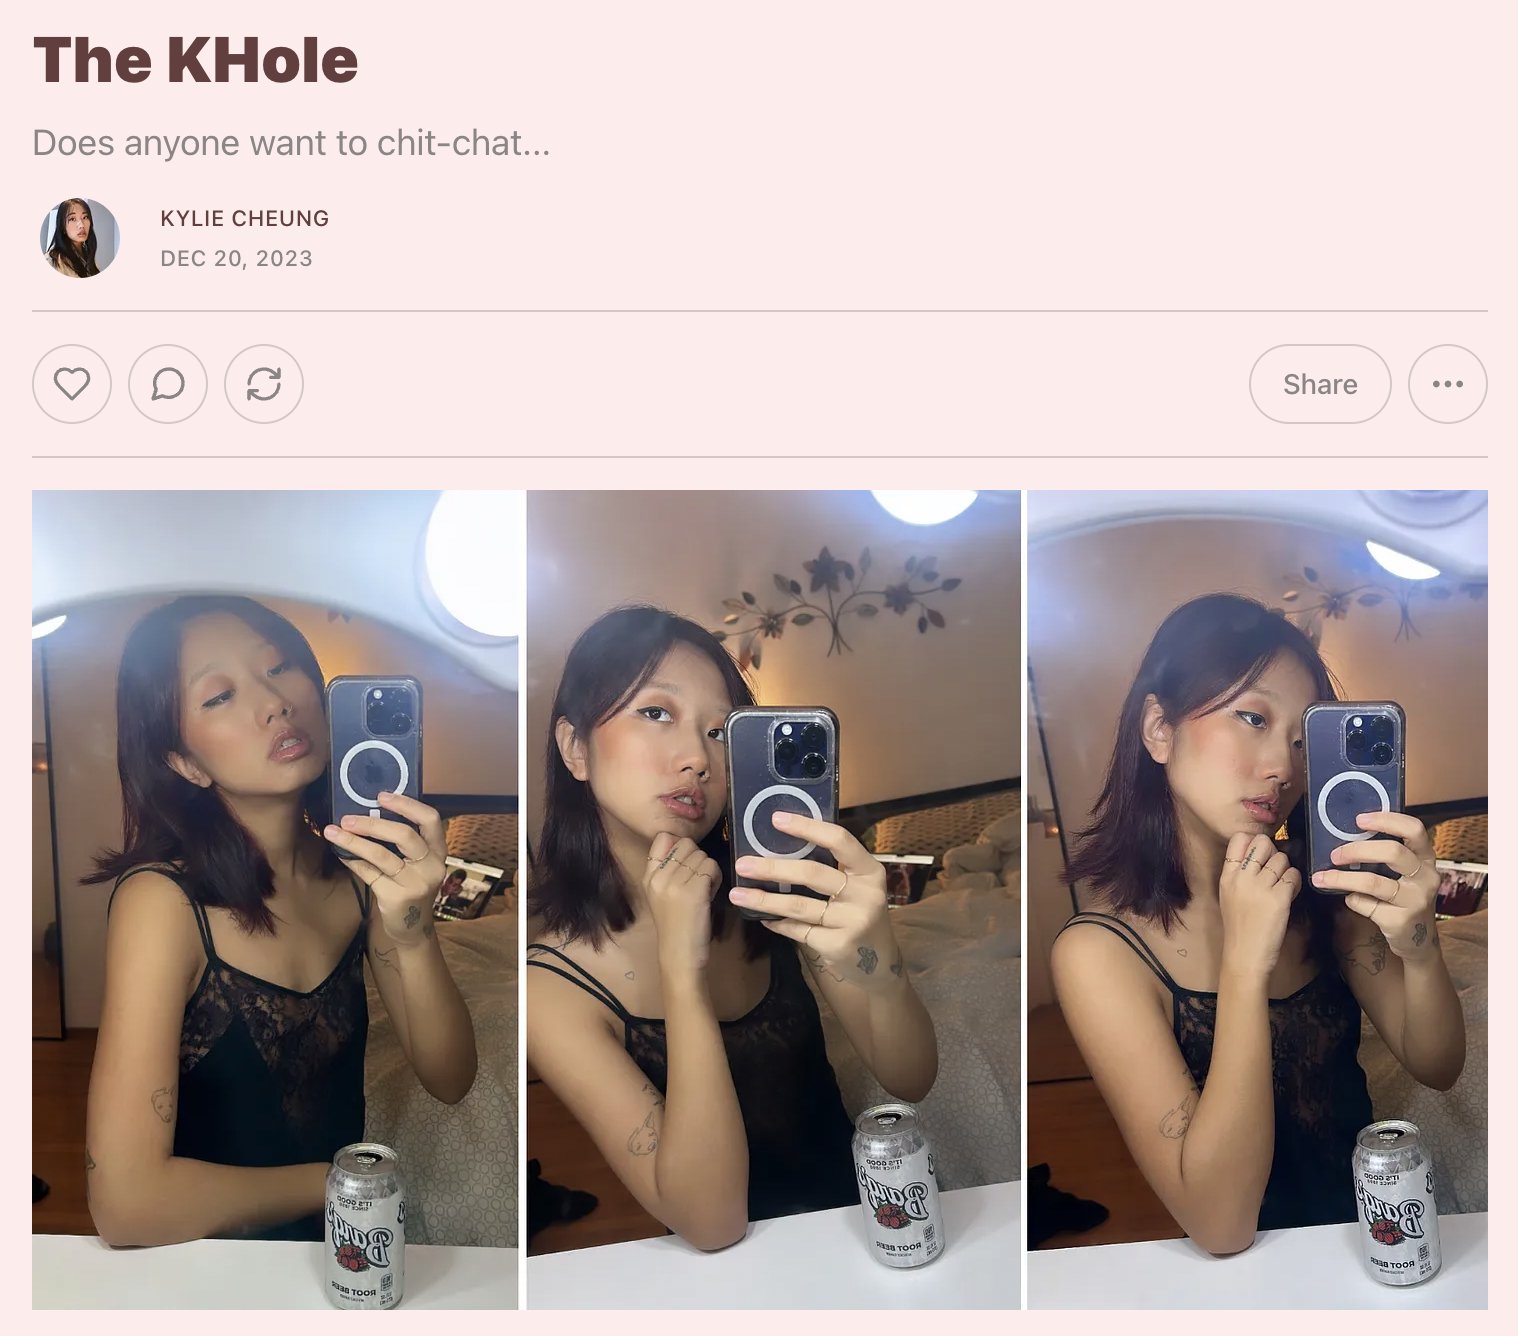Click the phone in the middle photo
The image size is (1518, 1336).
781,810
